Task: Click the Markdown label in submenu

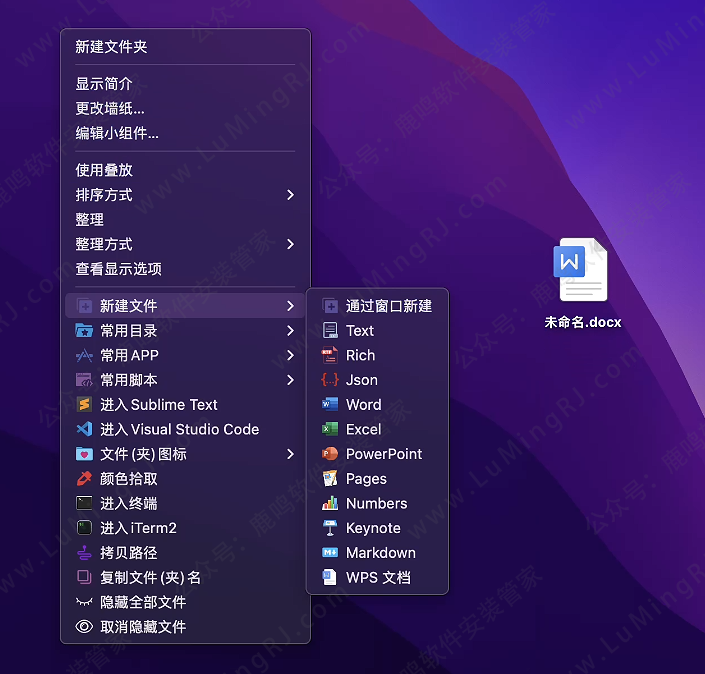Action: click(381, 553)
